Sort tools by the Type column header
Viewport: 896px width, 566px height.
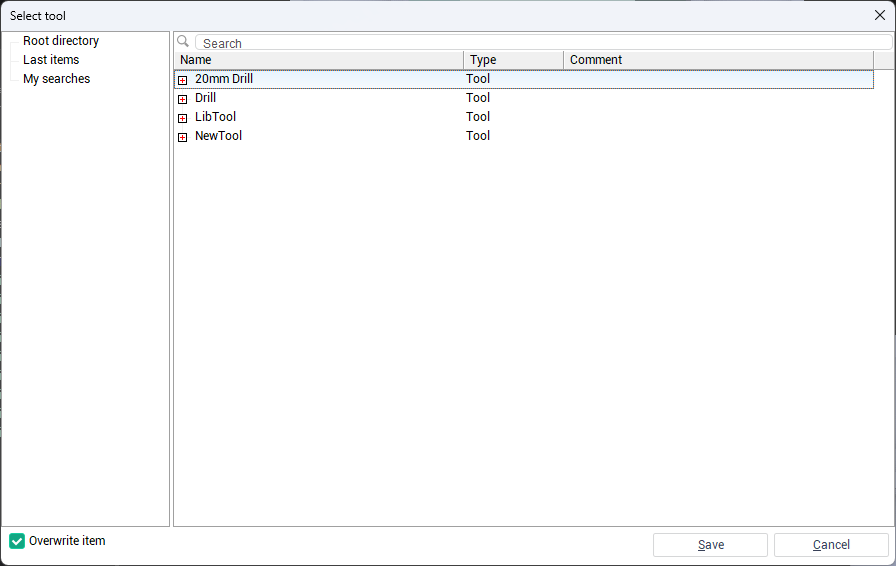[512, 60]
